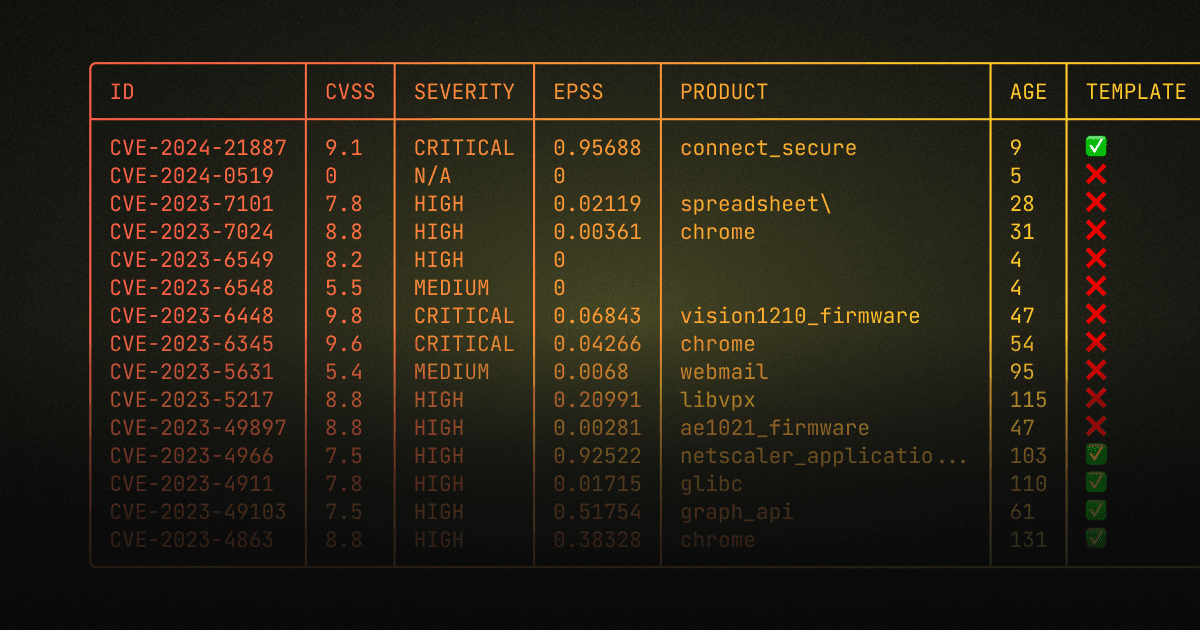1200x630 pixels.
Task: Open the CVE-2024-21887 entry
Action: click(x=197, y=147)
